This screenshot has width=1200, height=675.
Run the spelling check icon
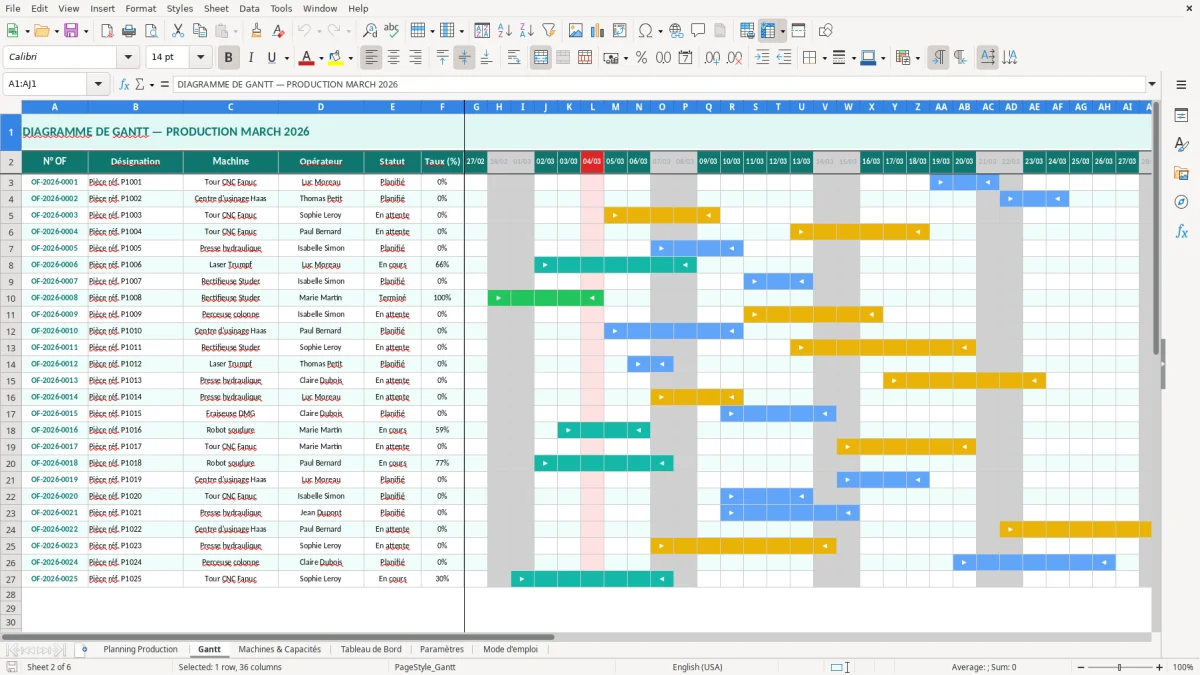click(x=392, y=31)
